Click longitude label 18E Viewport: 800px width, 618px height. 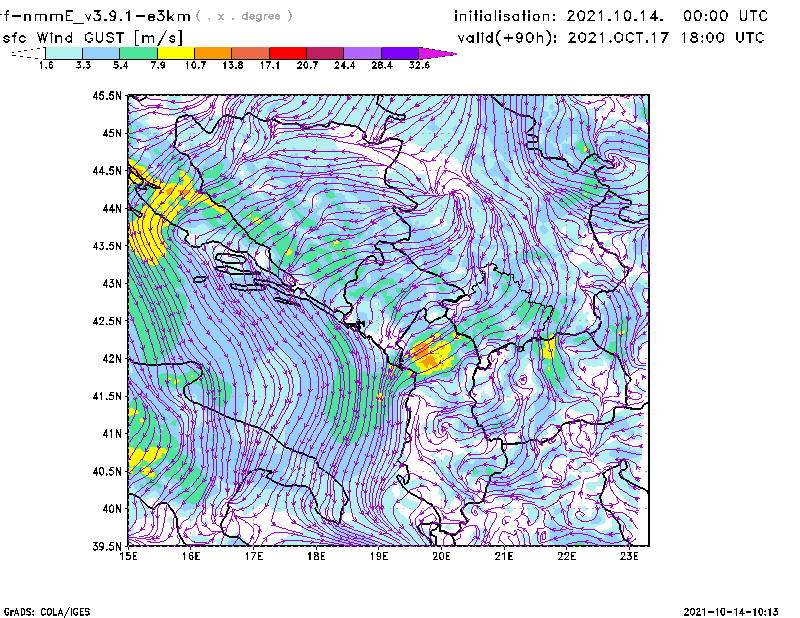[x=316, y=556]
